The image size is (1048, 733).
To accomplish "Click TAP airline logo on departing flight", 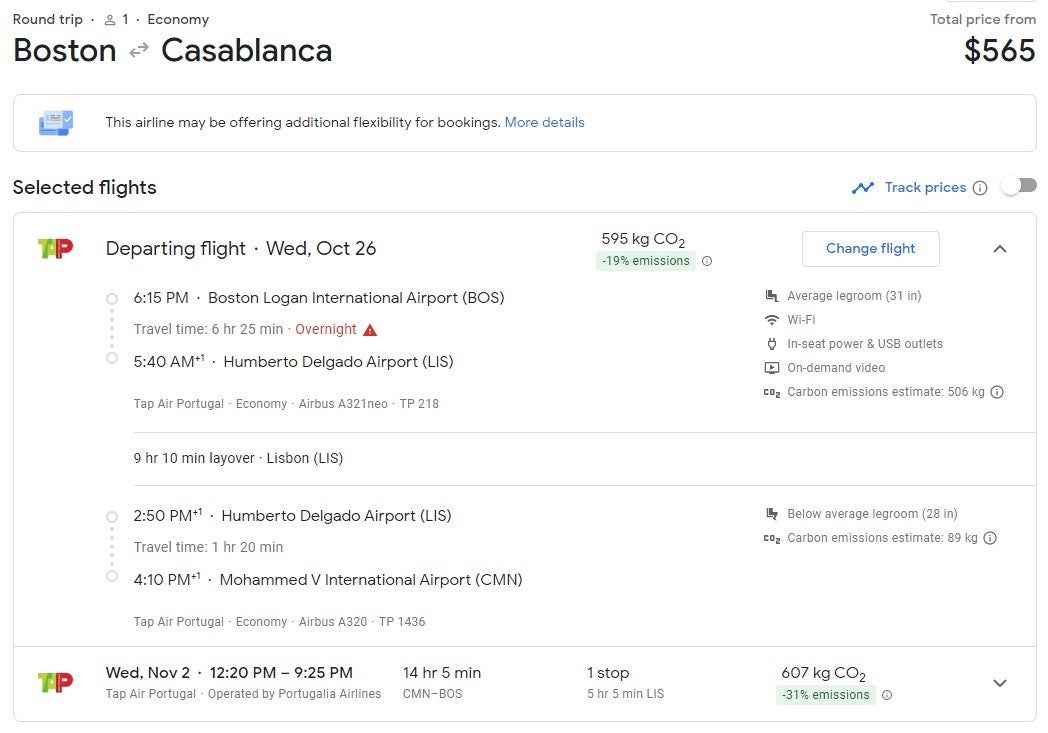I will [55, 248].
